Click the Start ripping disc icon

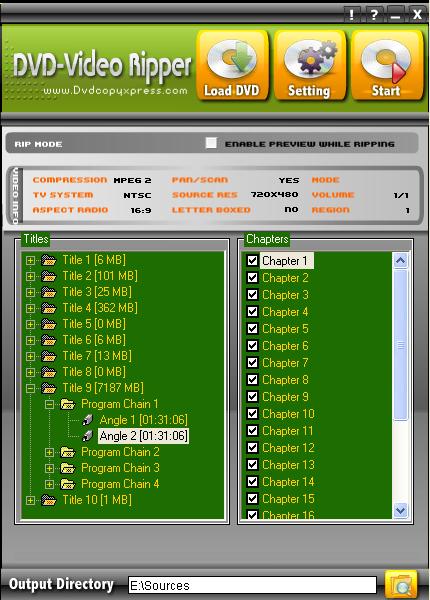(387, 66)
